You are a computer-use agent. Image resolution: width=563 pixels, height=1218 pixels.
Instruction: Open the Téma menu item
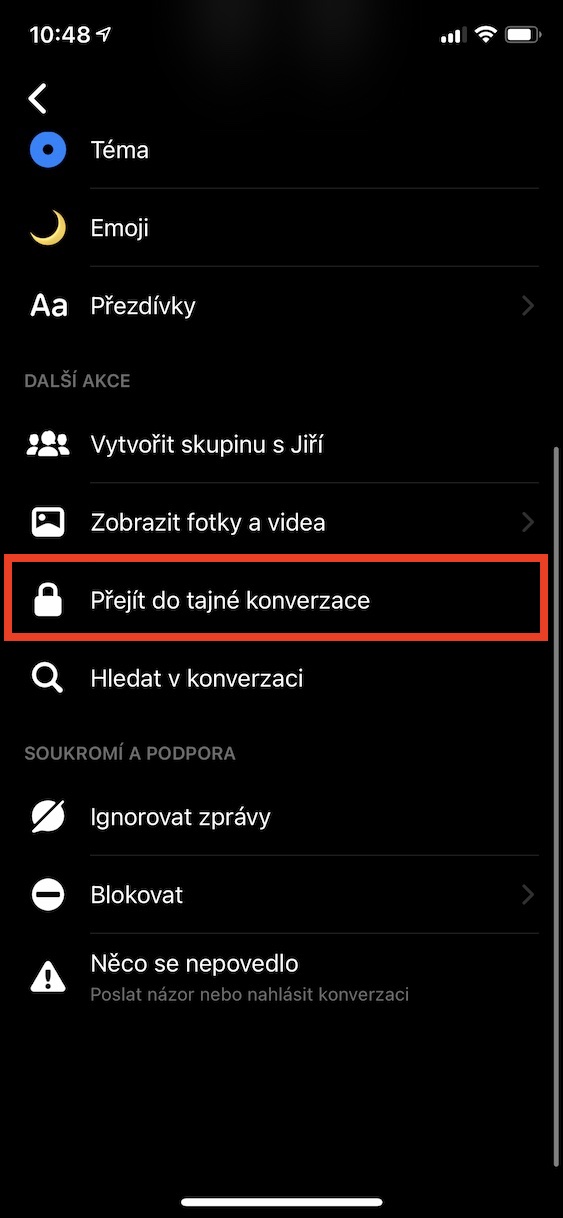(x=281, y=150)
